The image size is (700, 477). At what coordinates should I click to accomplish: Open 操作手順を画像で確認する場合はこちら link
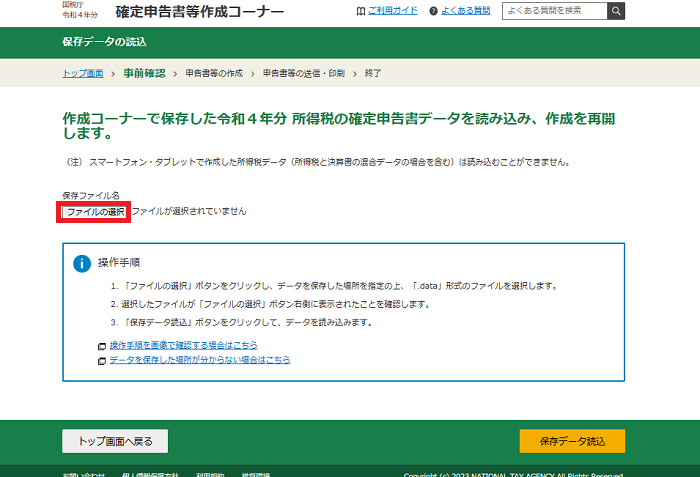pos(189,345)
